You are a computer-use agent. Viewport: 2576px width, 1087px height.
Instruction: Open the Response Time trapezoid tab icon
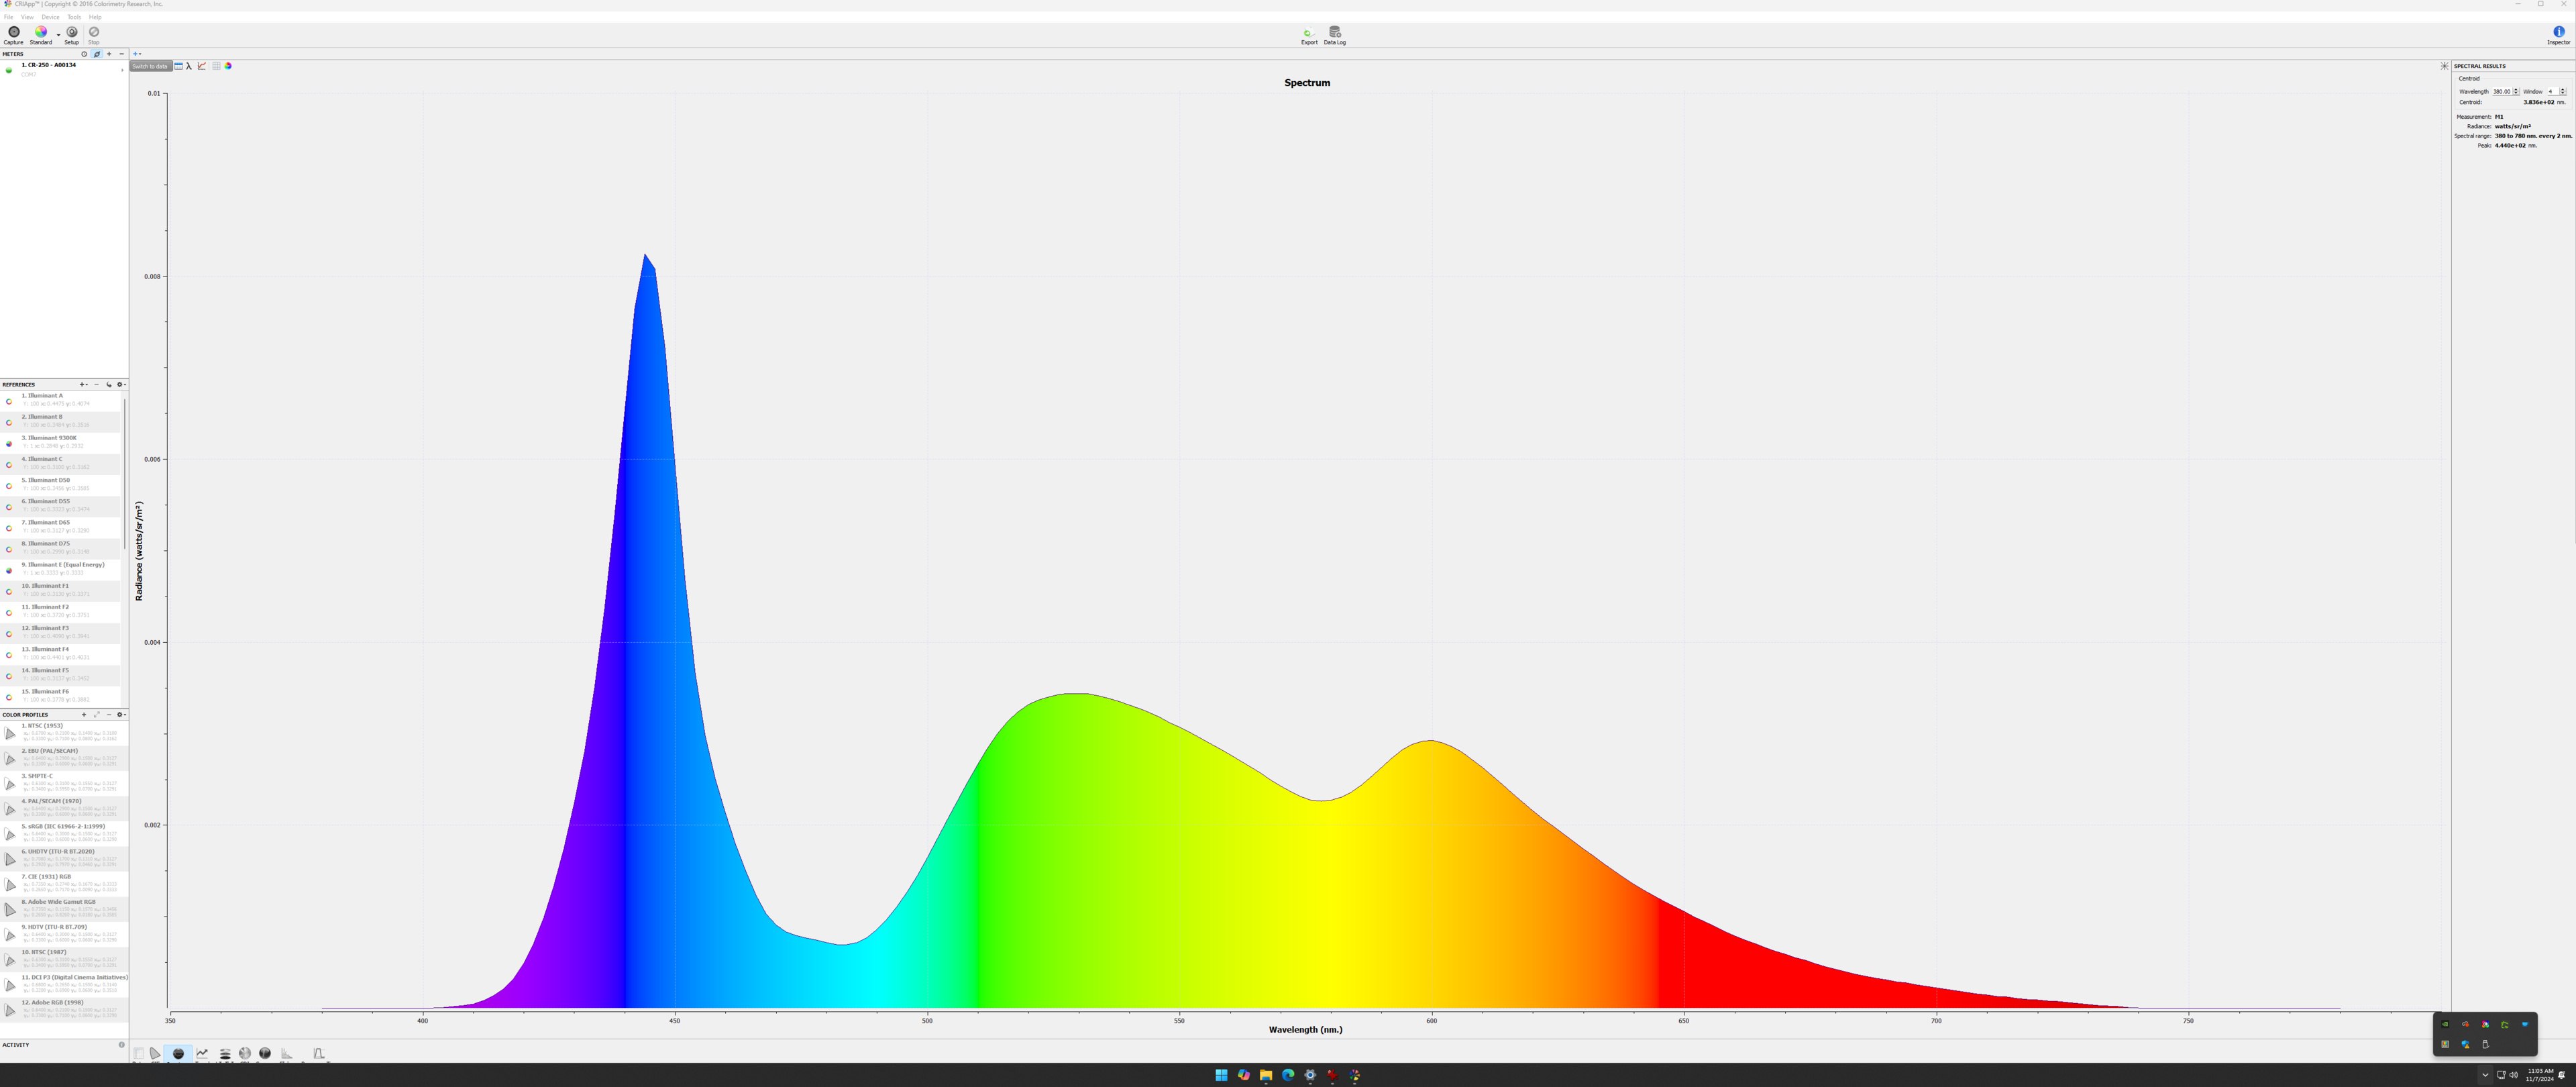pyautogui.click(x=319, y=1053)
